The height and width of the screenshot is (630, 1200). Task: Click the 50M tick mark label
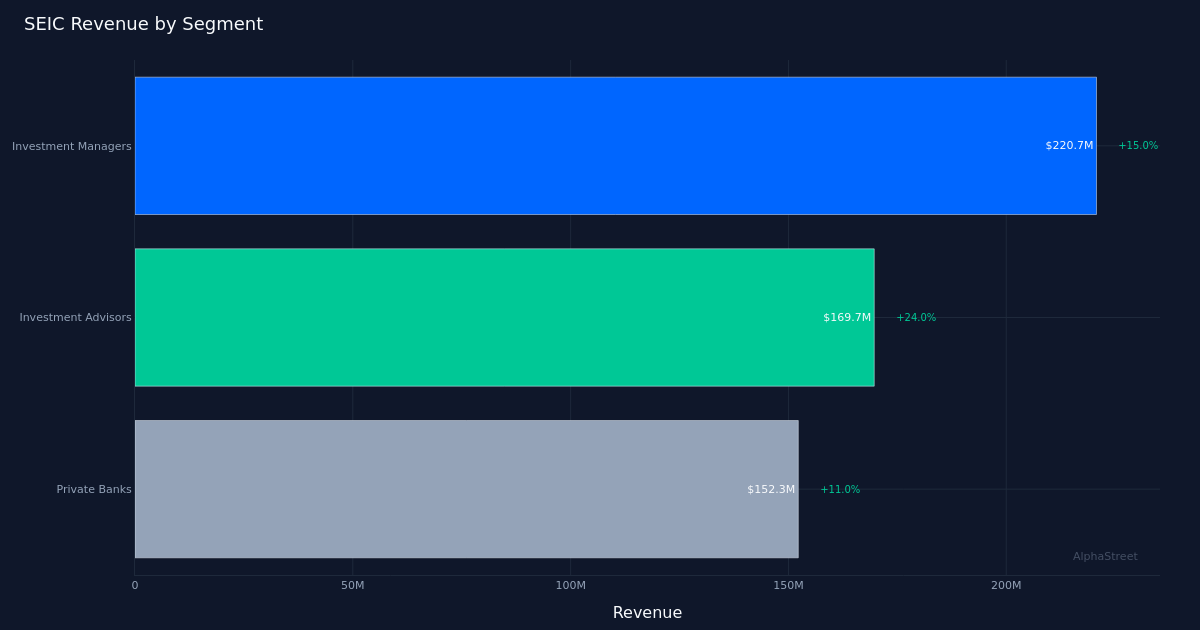(352, 586)
